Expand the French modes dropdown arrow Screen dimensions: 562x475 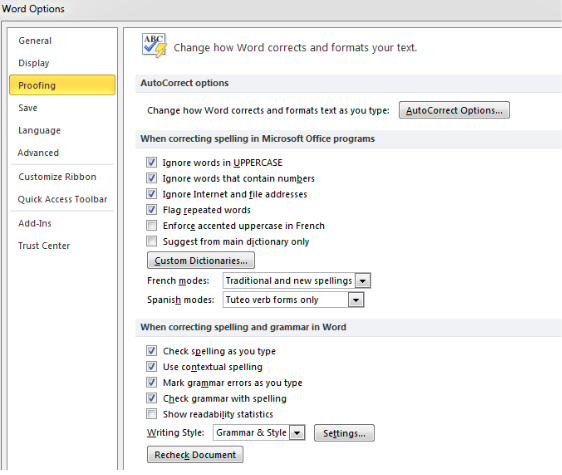(x=362, y=281)
